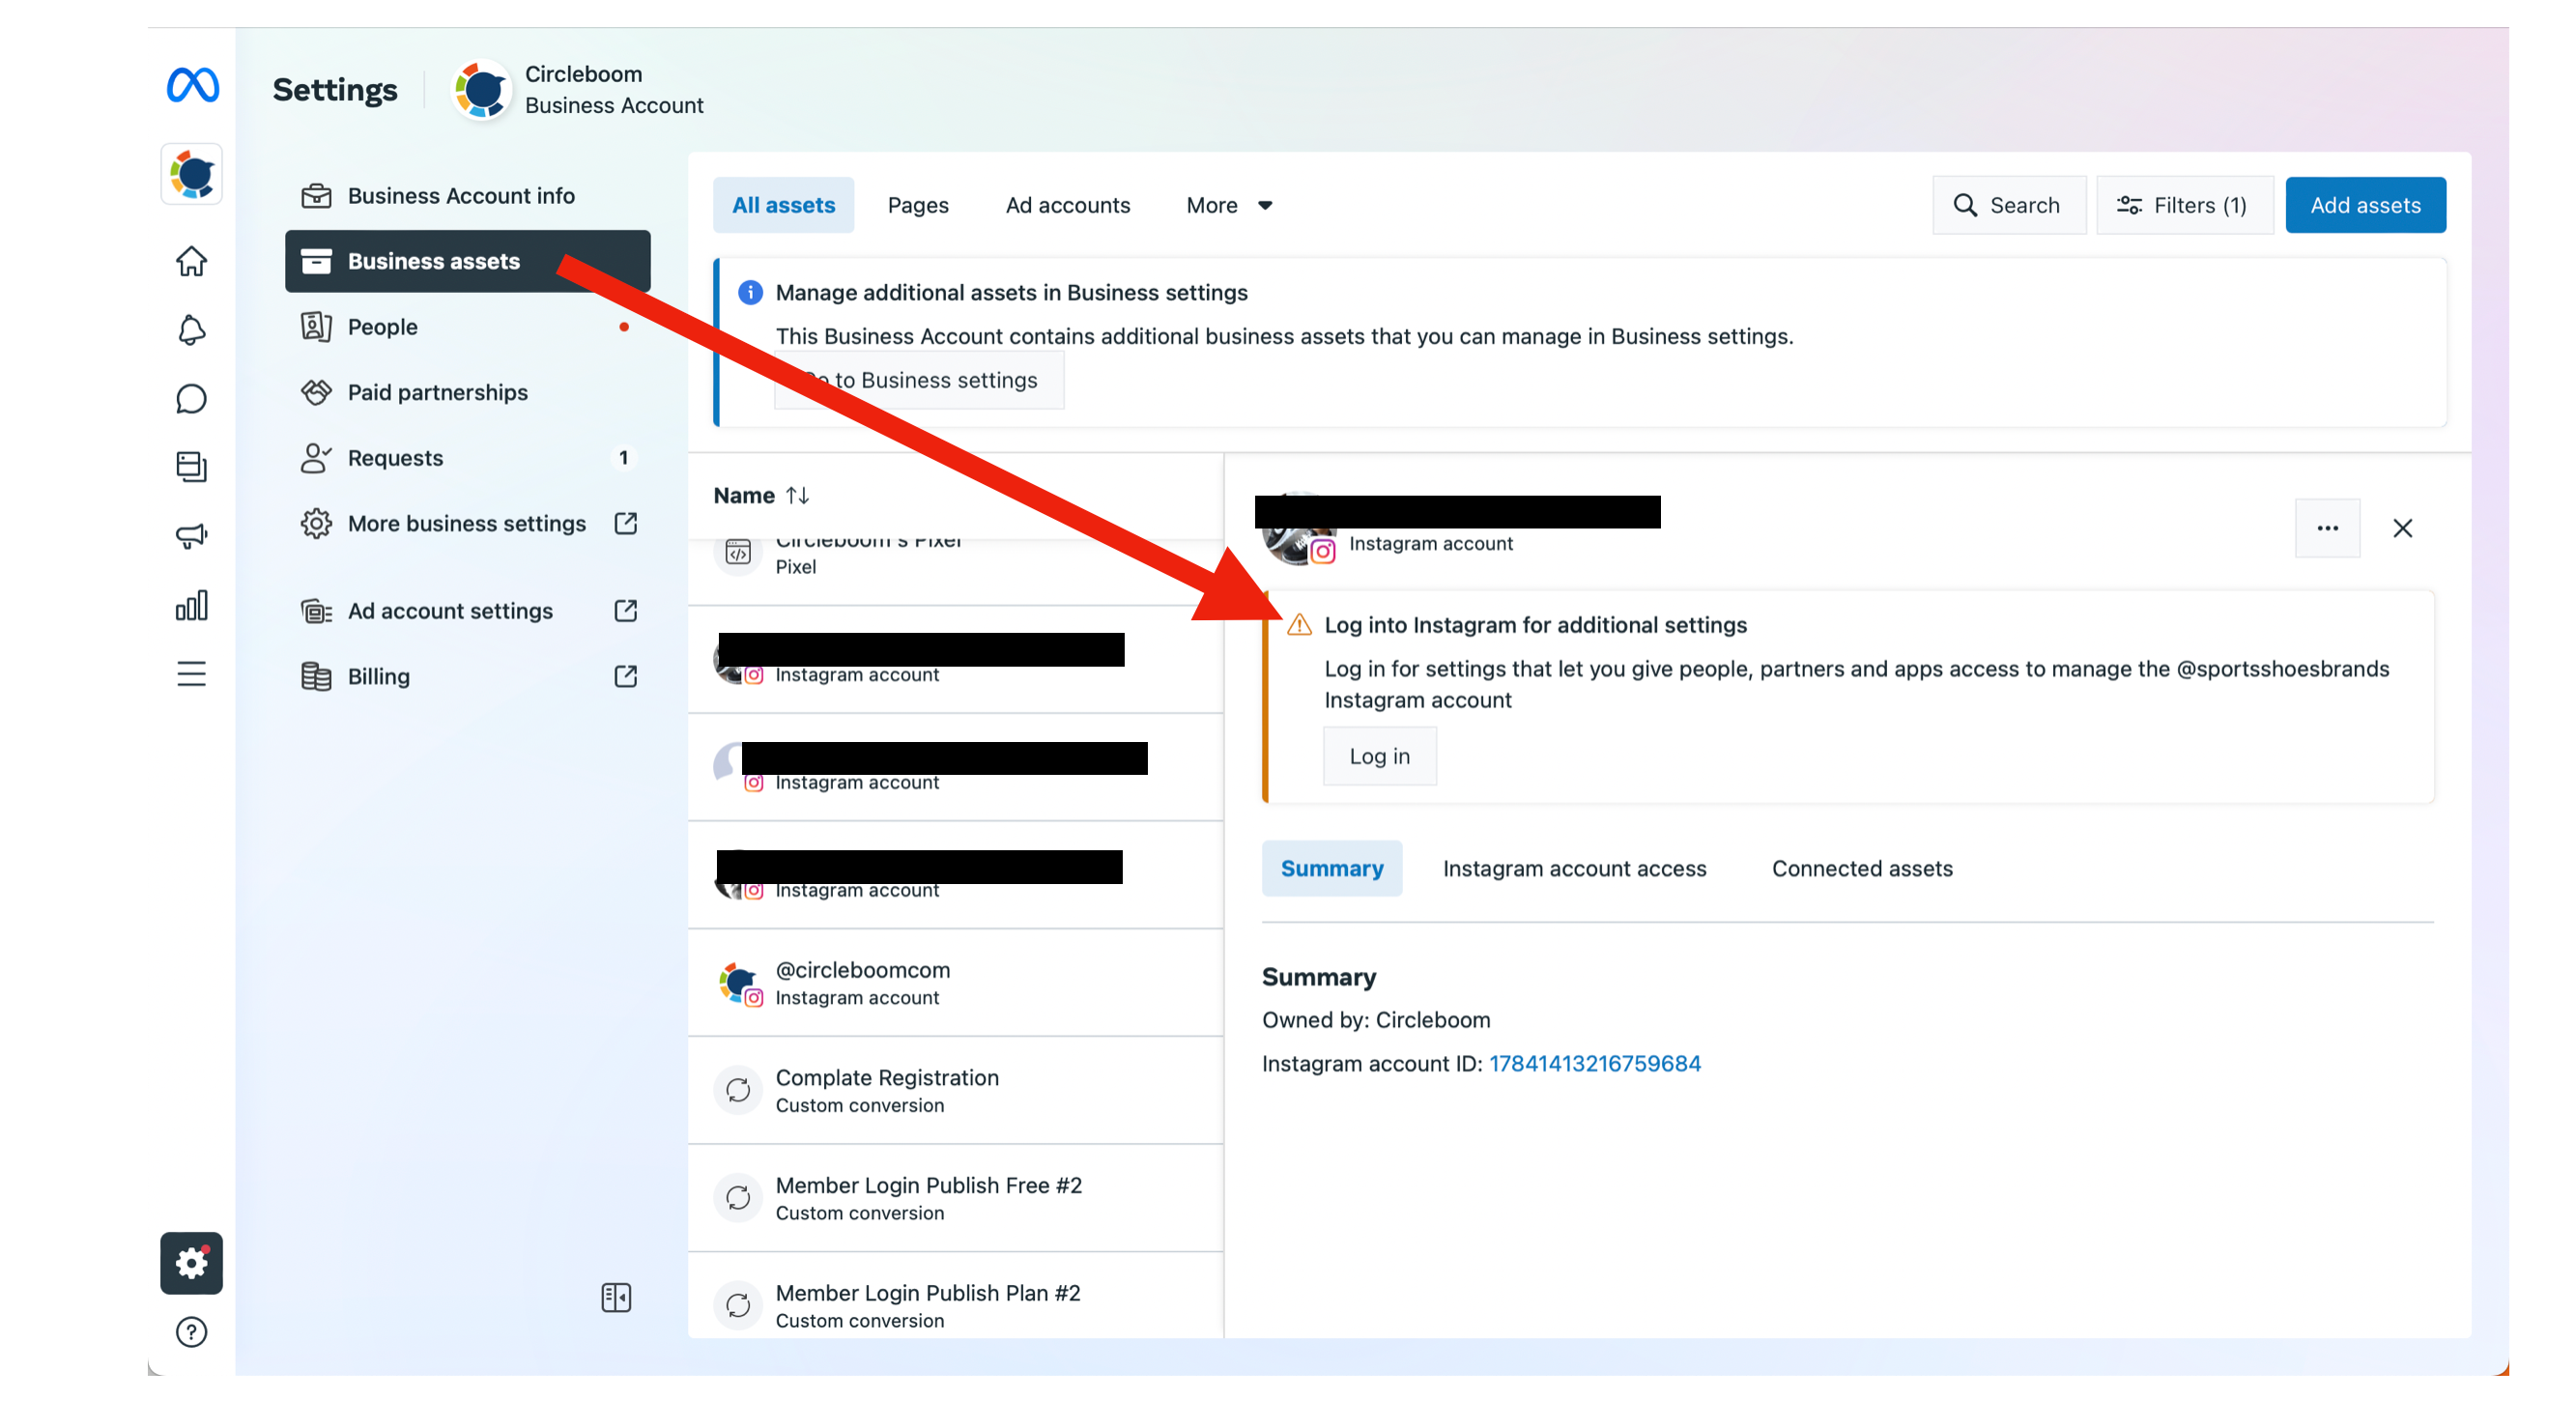2576x1428 pixels.
Task: Open external link icon beside More business settings
Action: coord(626,524)
